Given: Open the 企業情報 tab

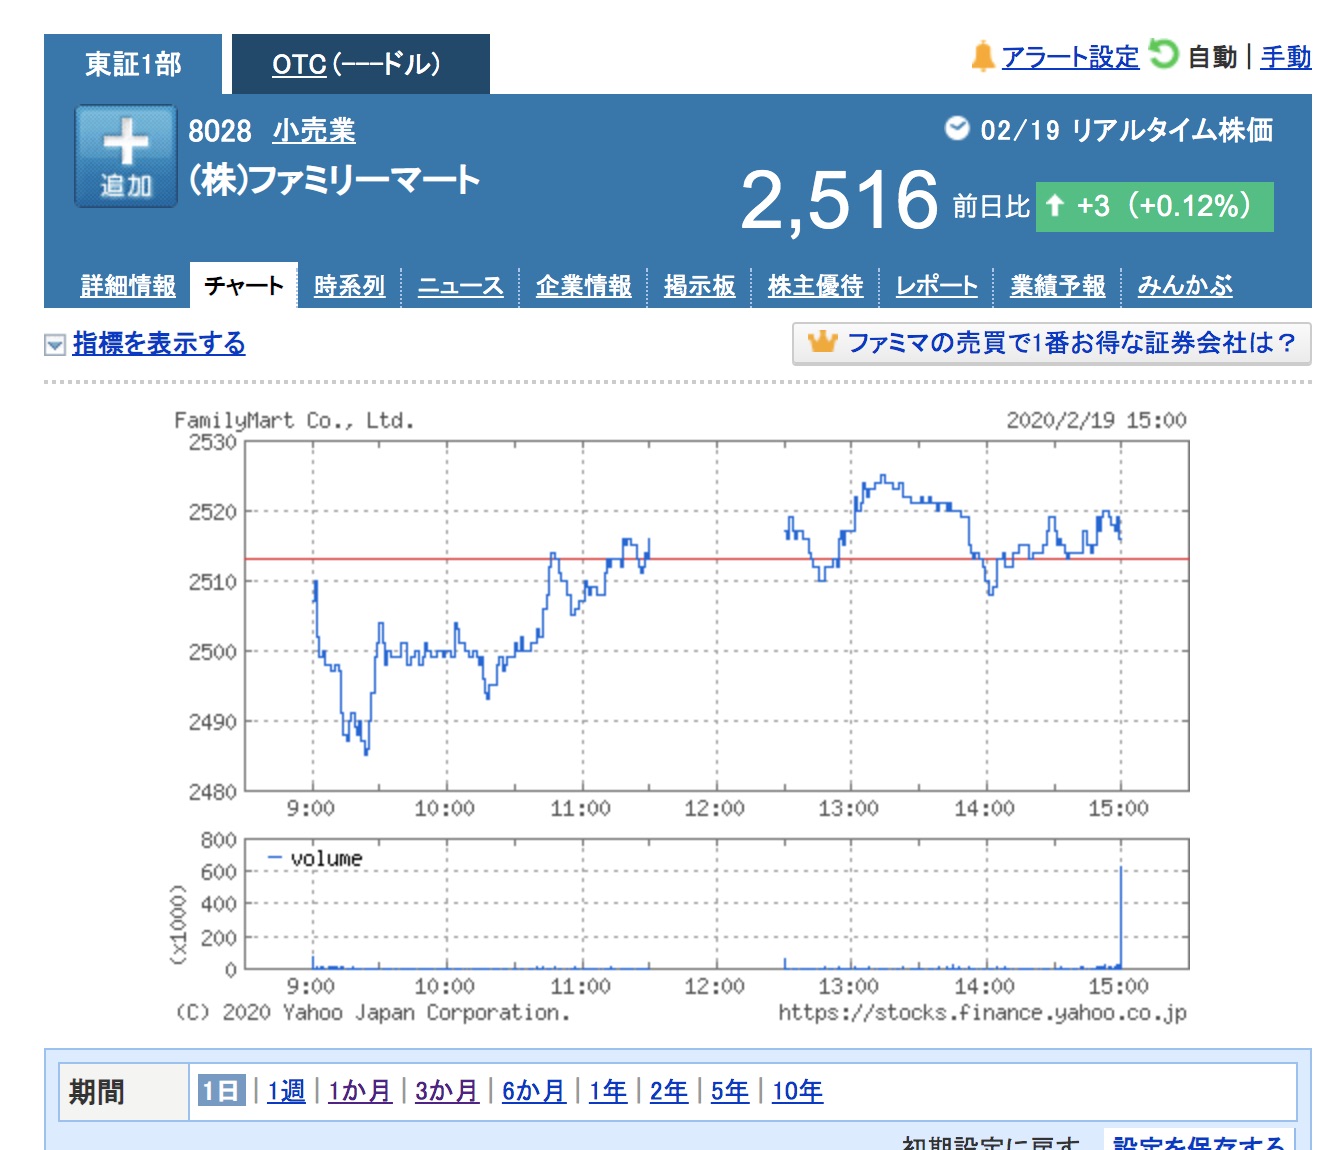Looking at the screenshot, I should click(583, 286).
